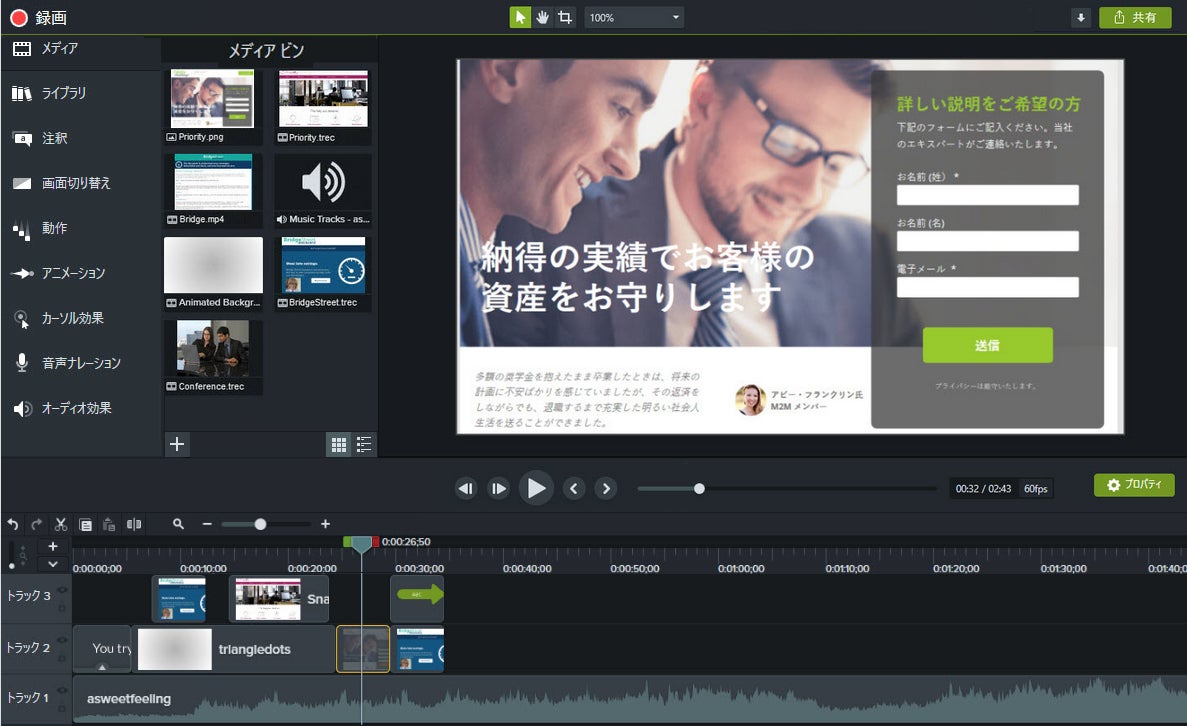Toggle visibility eye of トラック 1

[62, 690]
